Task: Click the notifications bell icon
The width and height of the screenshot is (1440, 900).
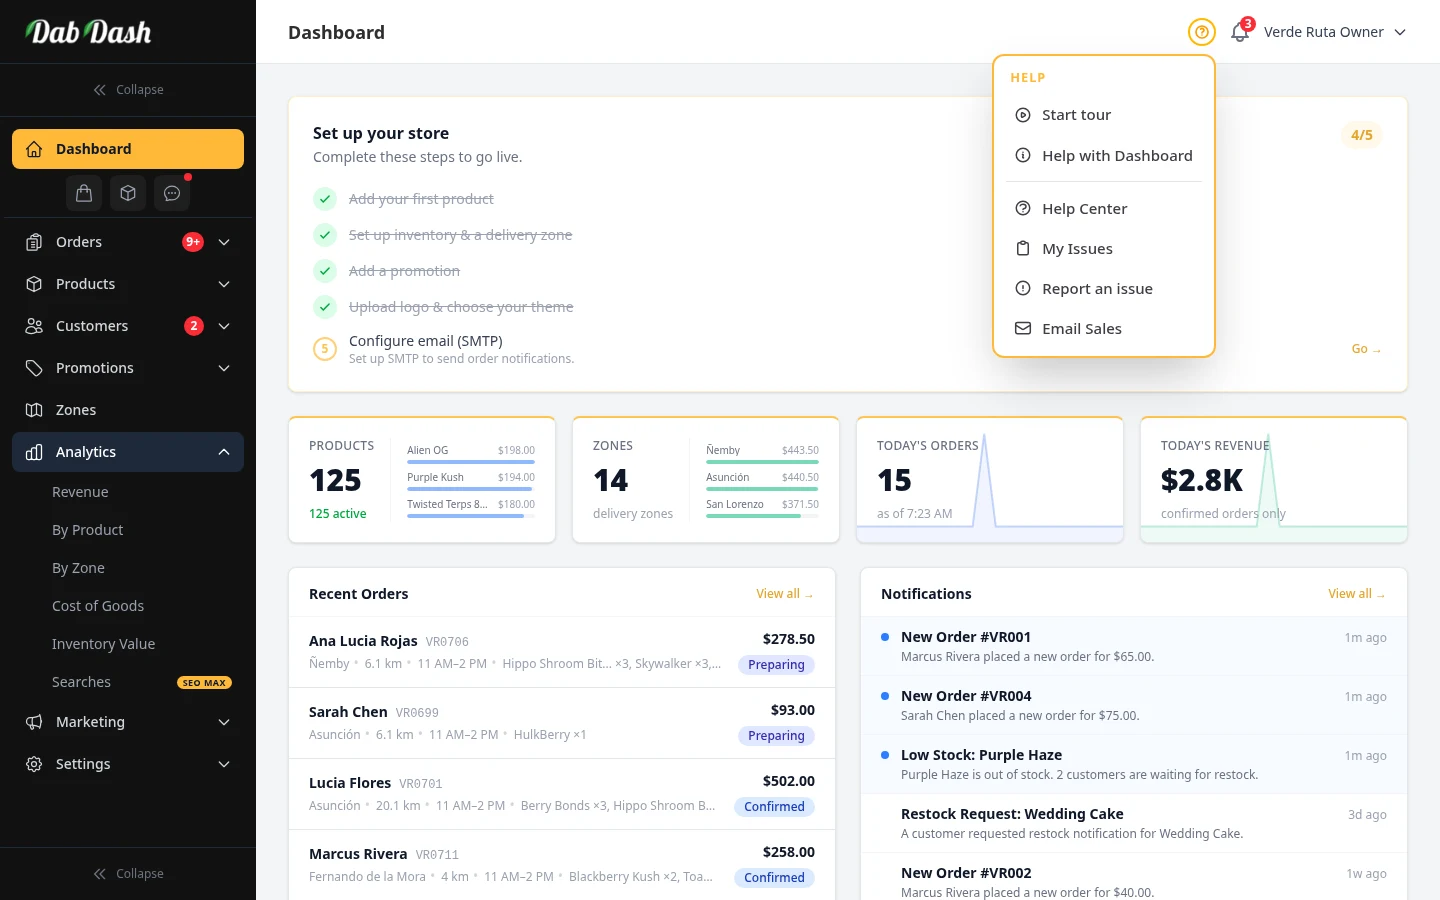Action: click(1239, 33)
